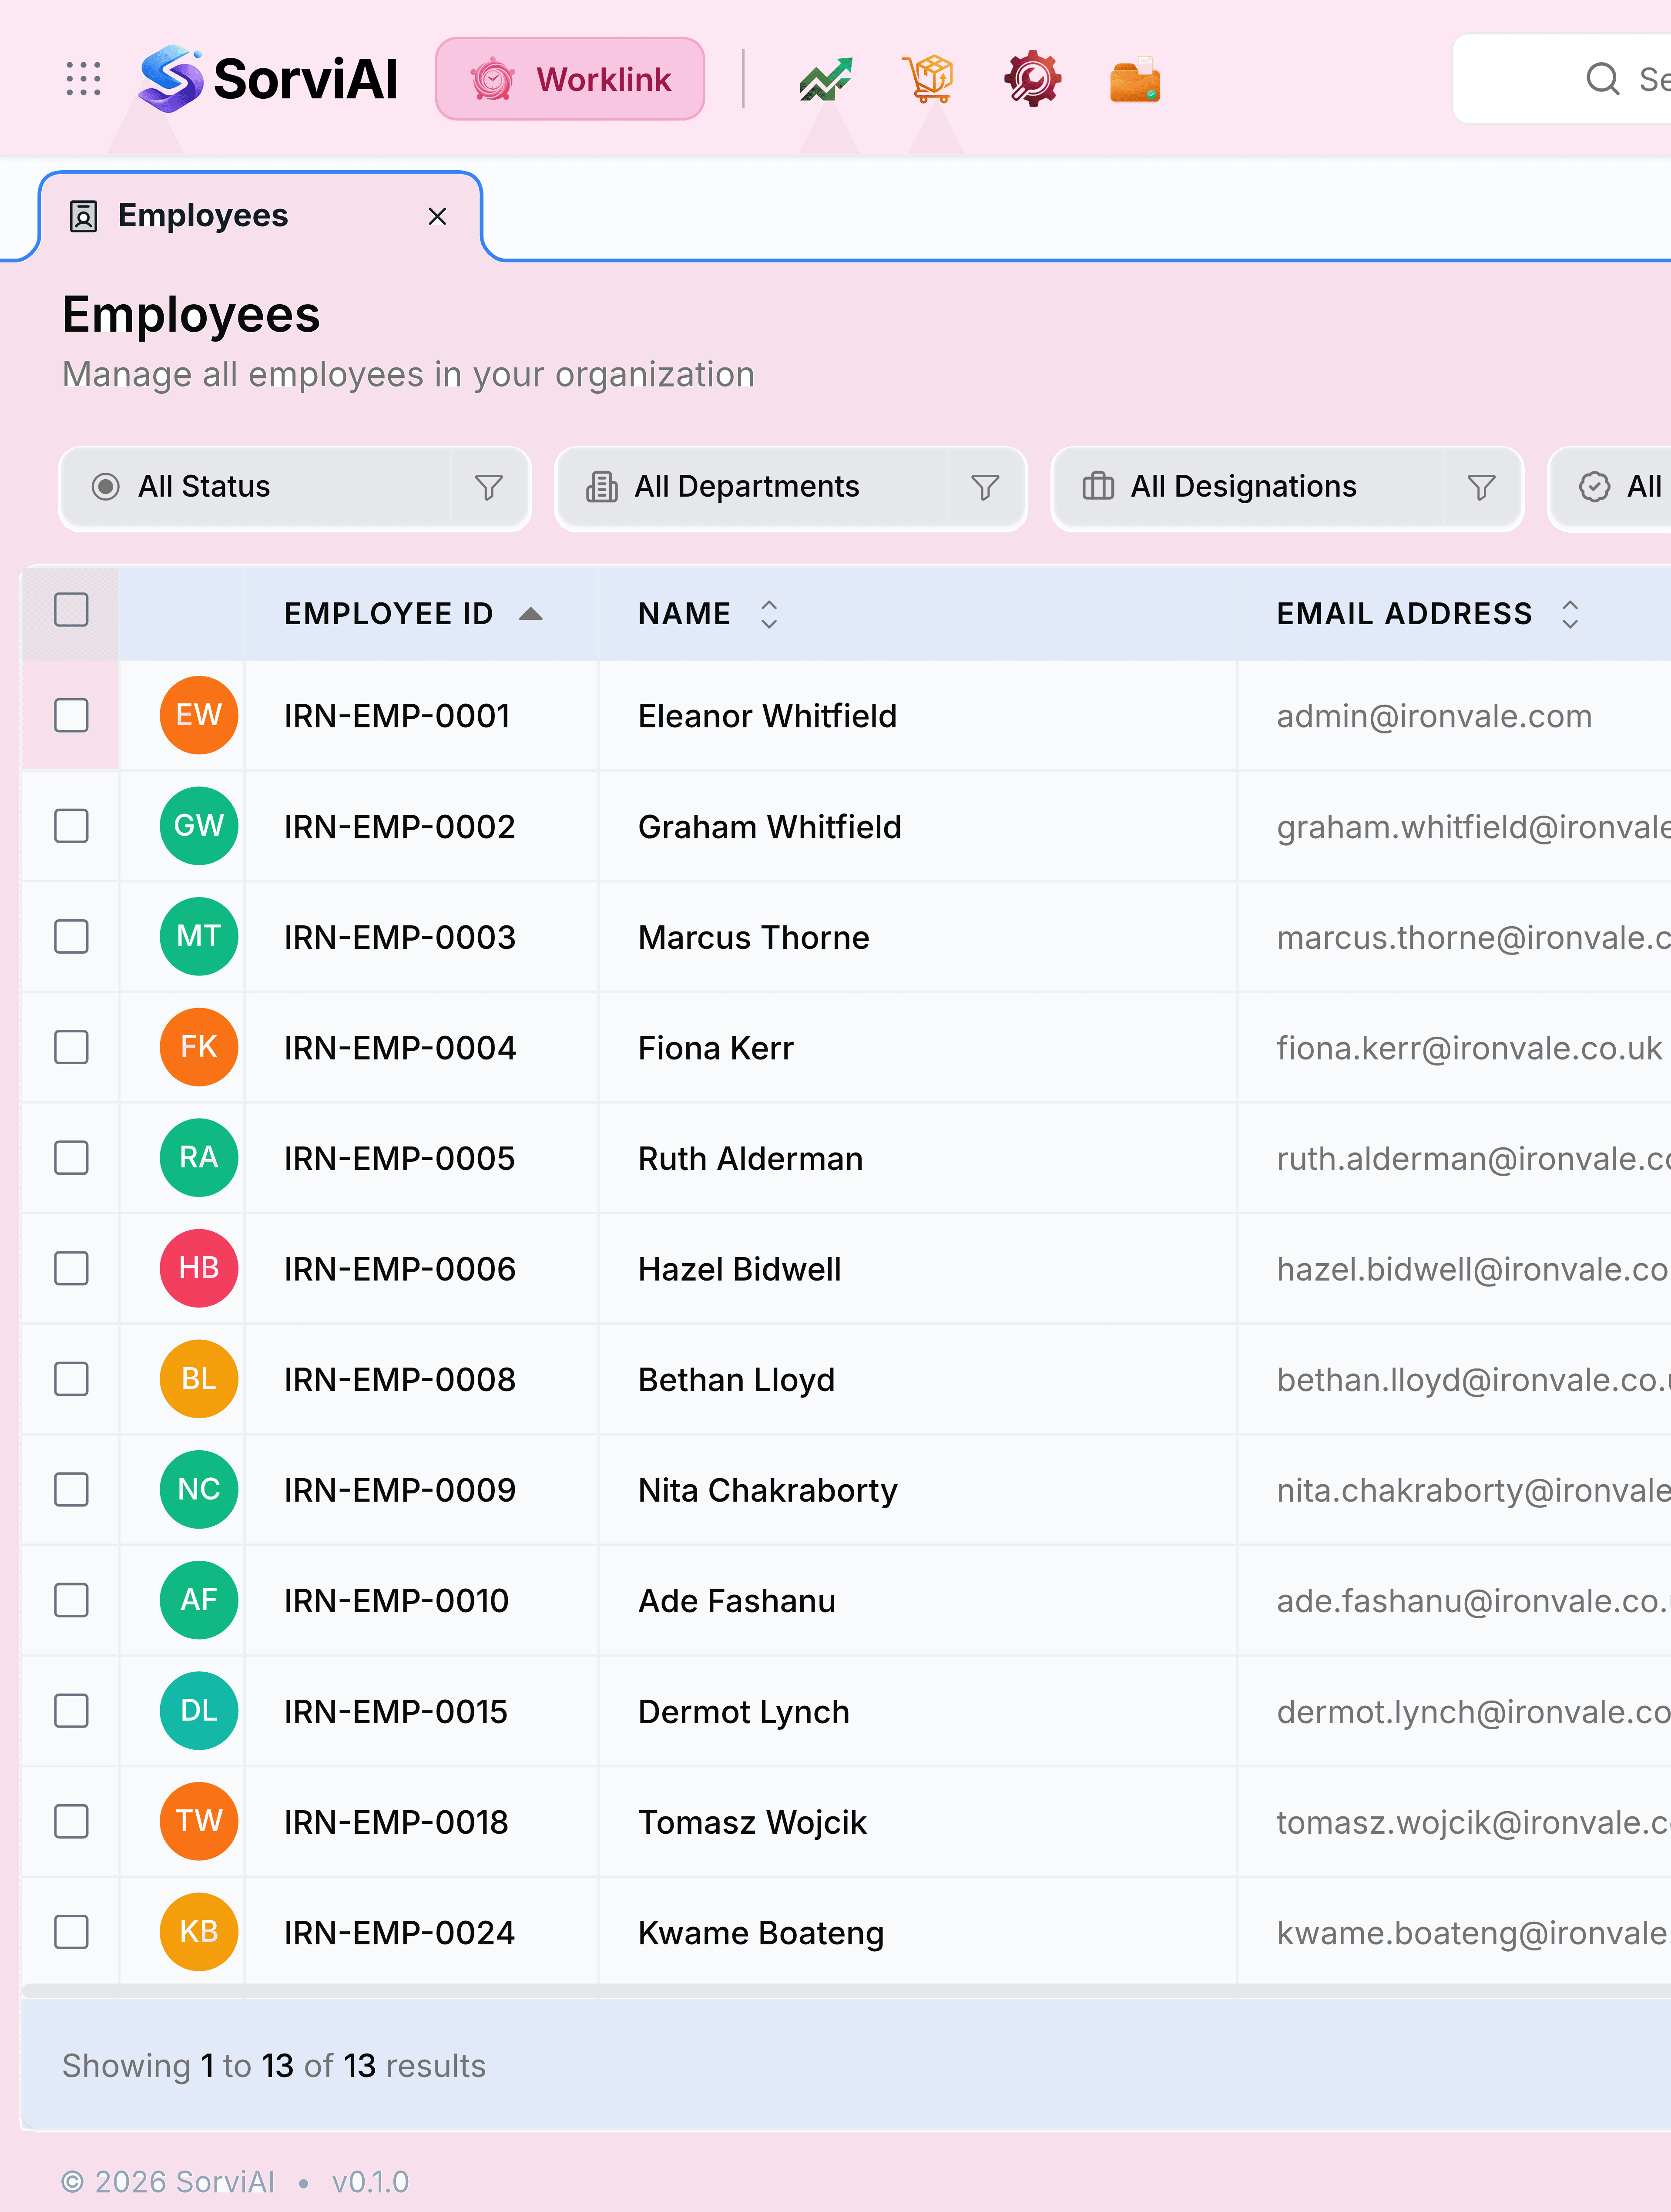Select the Tomasz Wojcik row checkbox
Viewport: 1671px width, 2212px height.
tap(71, 1821)
